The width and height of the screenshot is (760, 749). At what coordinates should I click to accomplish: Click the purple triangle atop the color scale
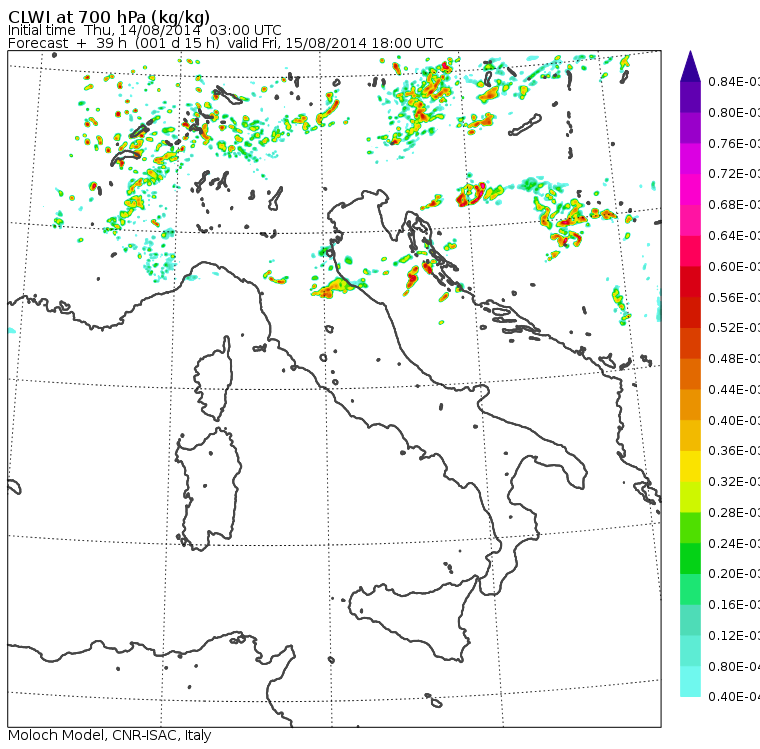coord(690,66)
